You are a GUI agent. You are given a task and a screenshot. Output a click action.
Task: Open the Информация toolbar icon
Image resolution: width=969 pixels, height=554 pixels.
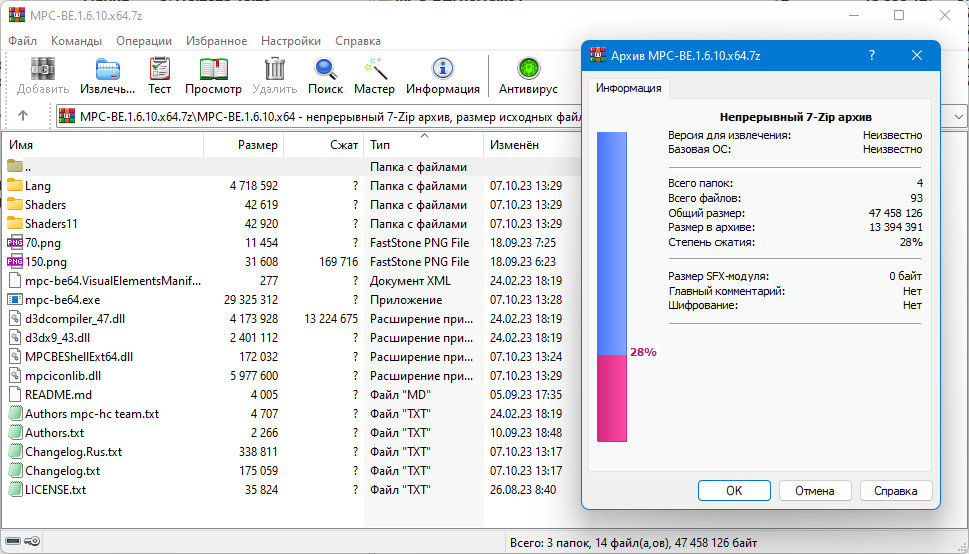pos(442,69)
